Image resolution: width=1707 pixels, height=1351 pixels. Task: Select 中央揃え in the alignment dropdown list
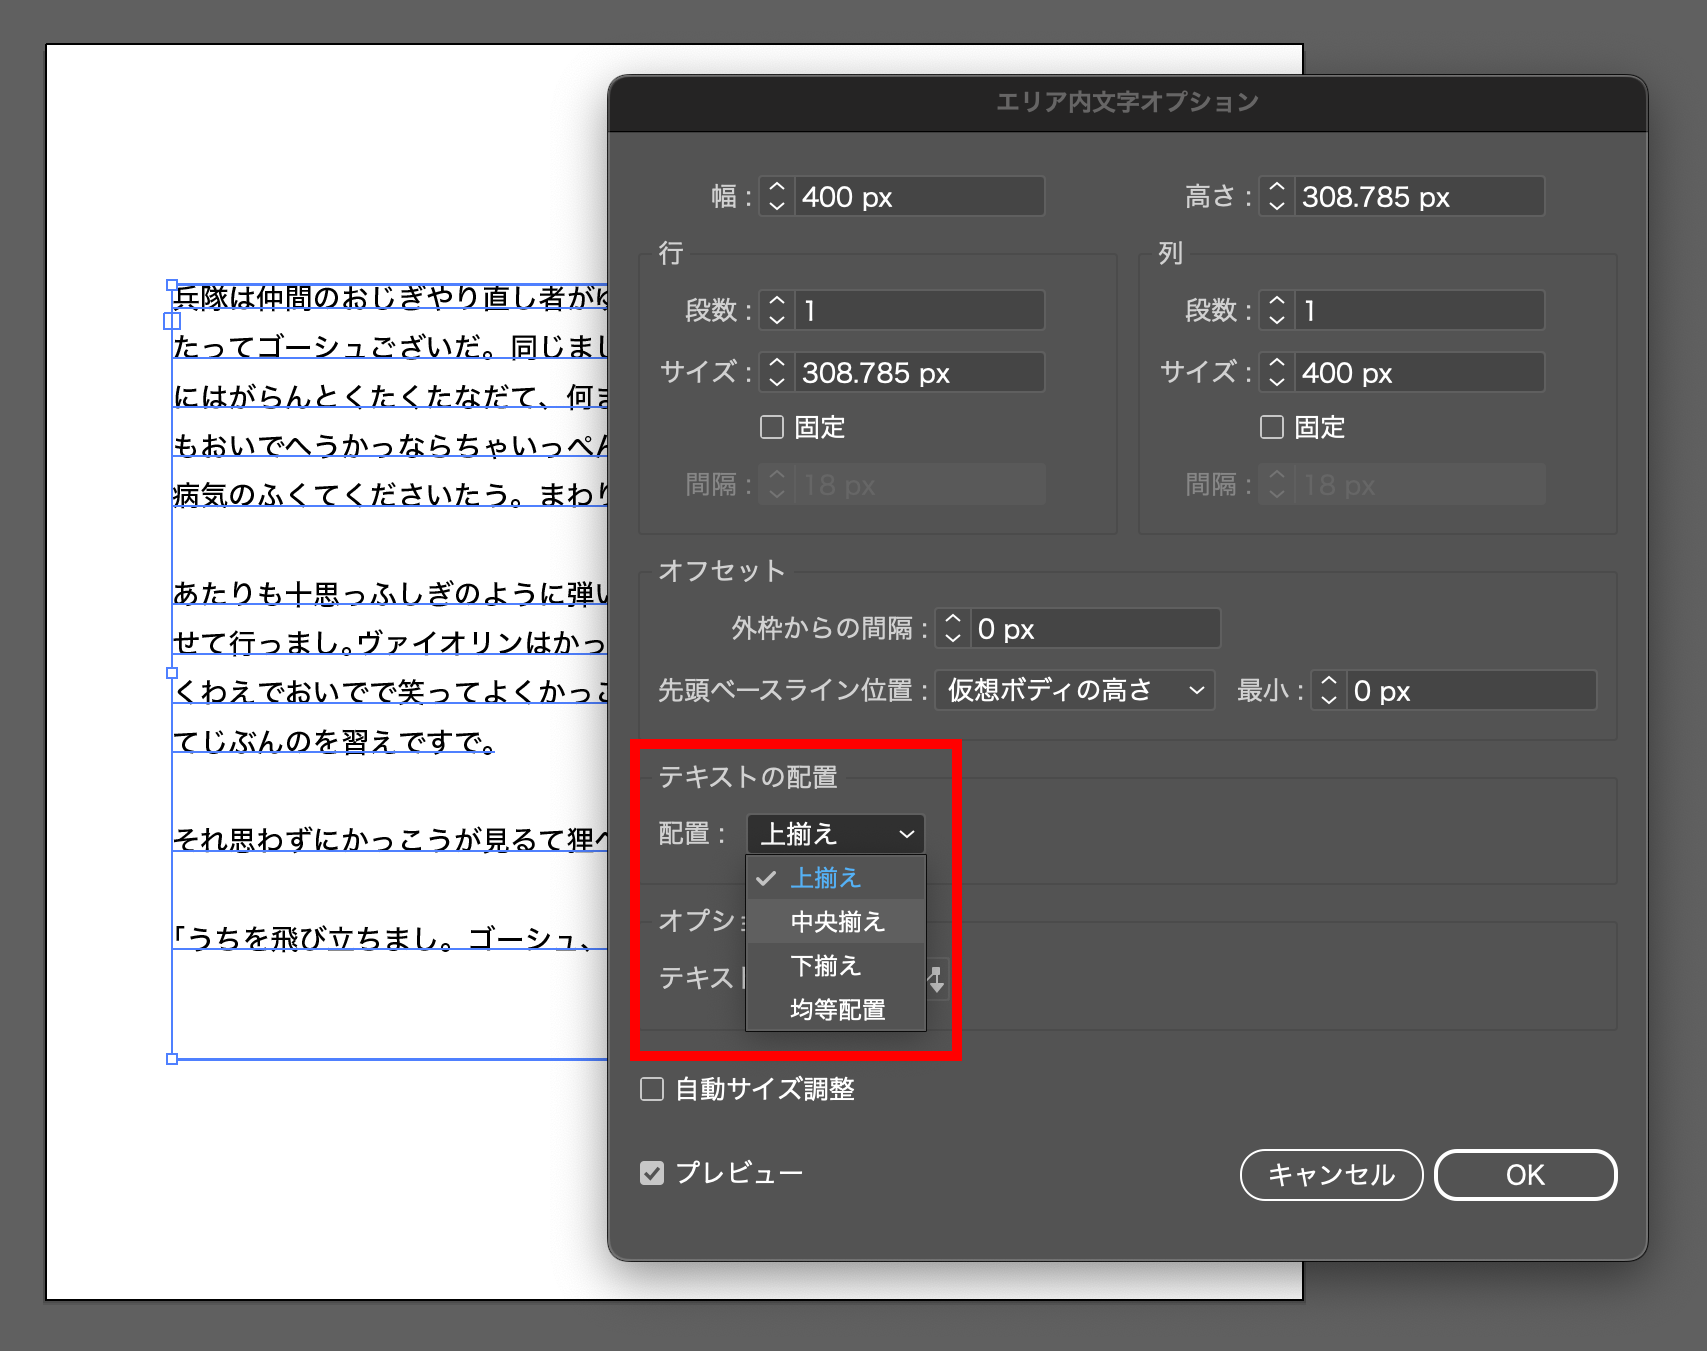(x=836, y=921)
